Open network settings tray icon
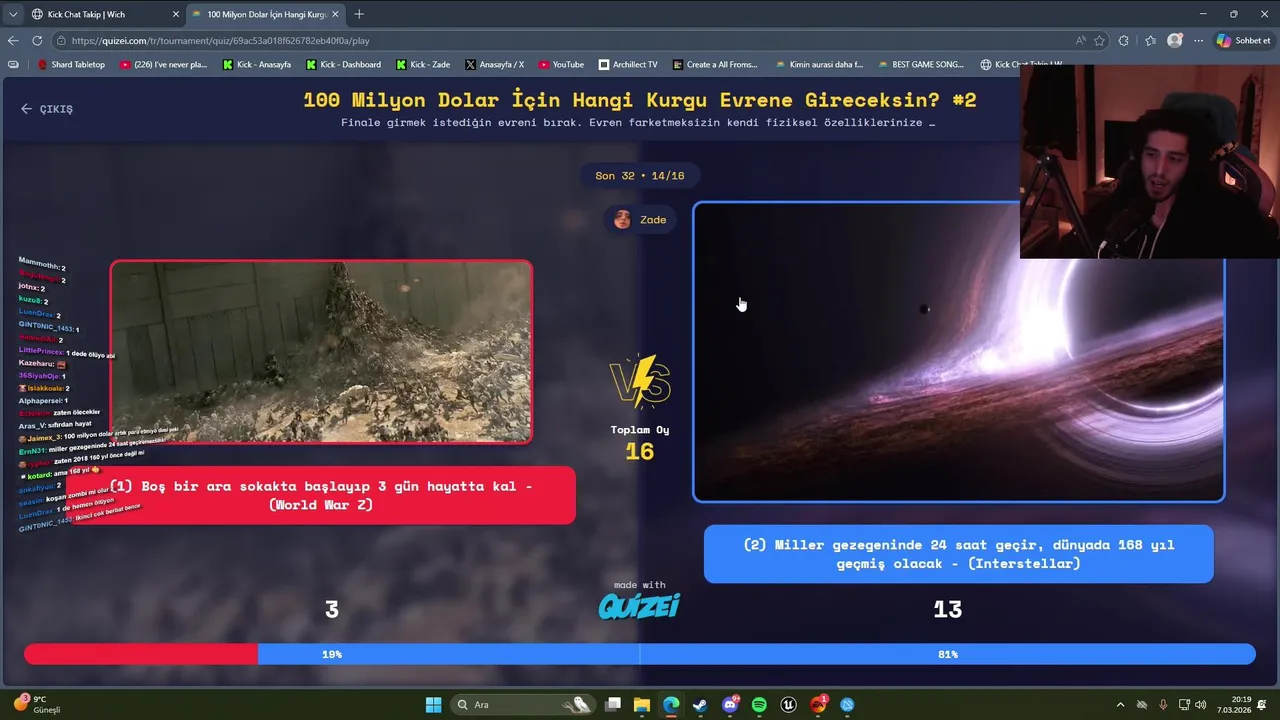The image size is (1280, 720). click(x=1184, y=705)
